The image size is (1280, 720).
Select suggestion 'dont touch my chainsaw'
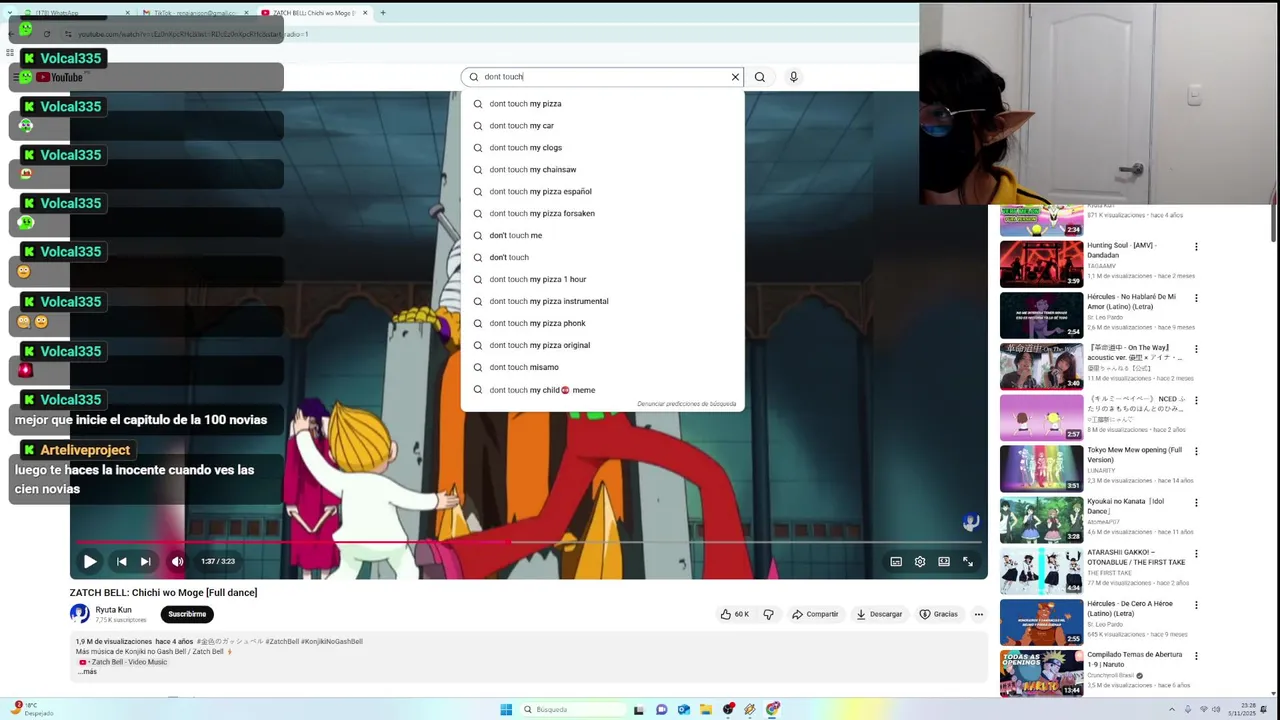(602, 170)
